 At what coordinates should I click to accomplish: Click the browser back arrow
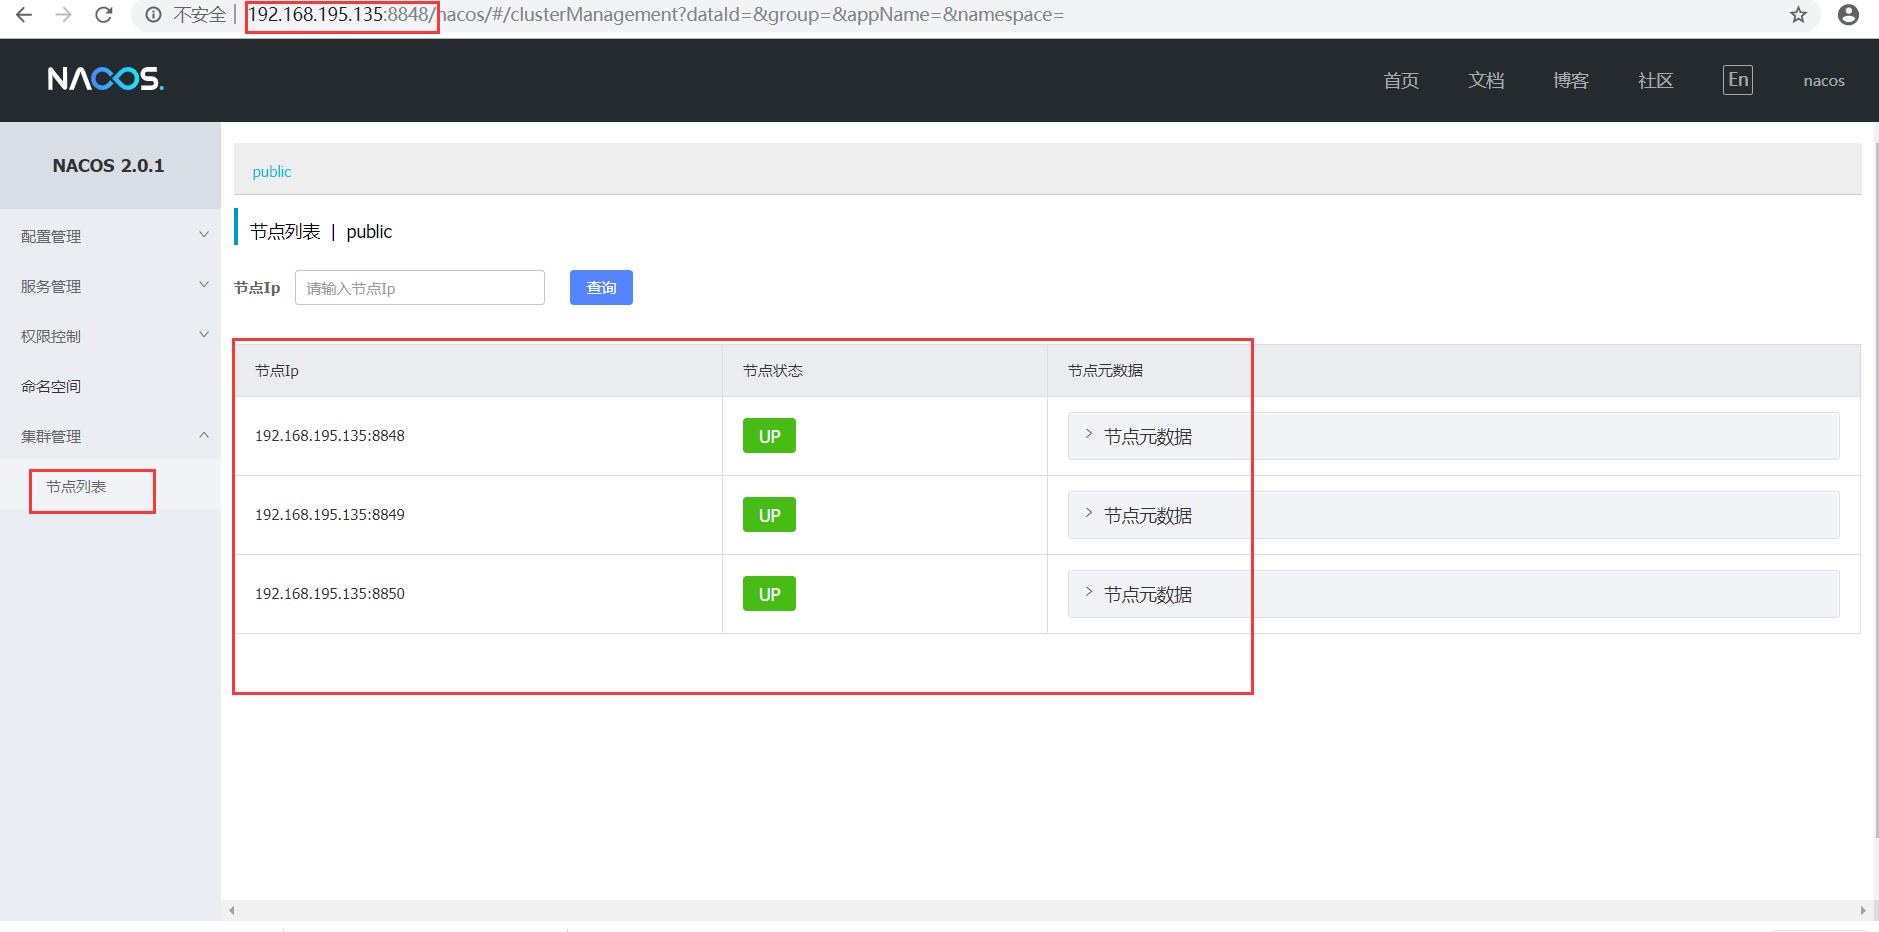point(24,15)
